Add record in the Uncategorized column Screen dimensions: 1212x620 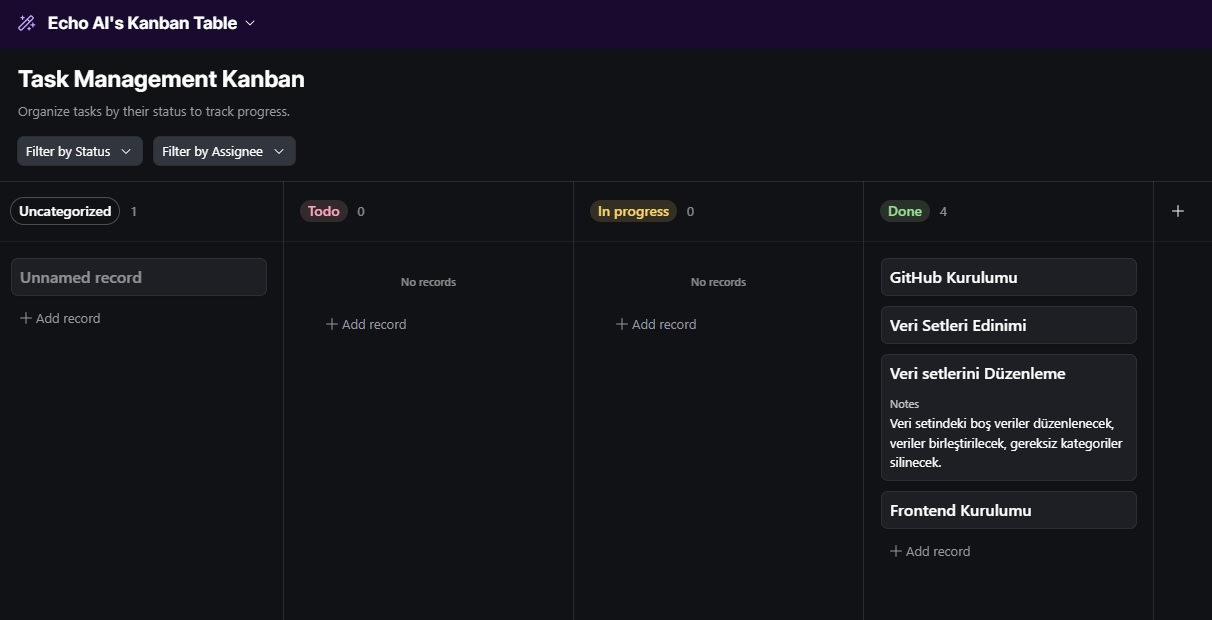[60, 318]
